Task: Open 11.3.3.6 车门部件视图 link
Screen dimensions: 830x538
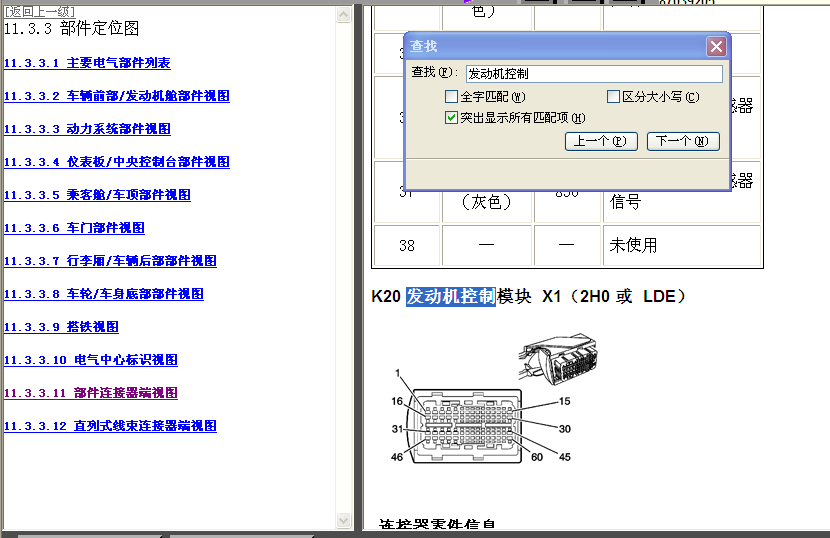Action: coord(74,228)
